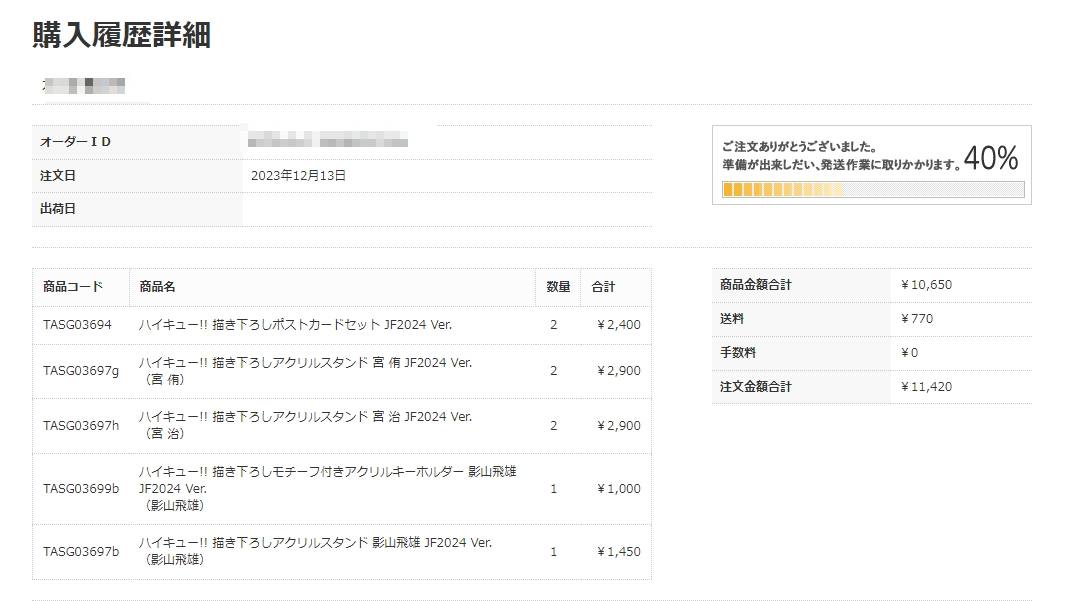Click the ¥0 handling fee amount
Image resolution: width=1079 pixels, height=601 pixels.
(x=909, y=352)
